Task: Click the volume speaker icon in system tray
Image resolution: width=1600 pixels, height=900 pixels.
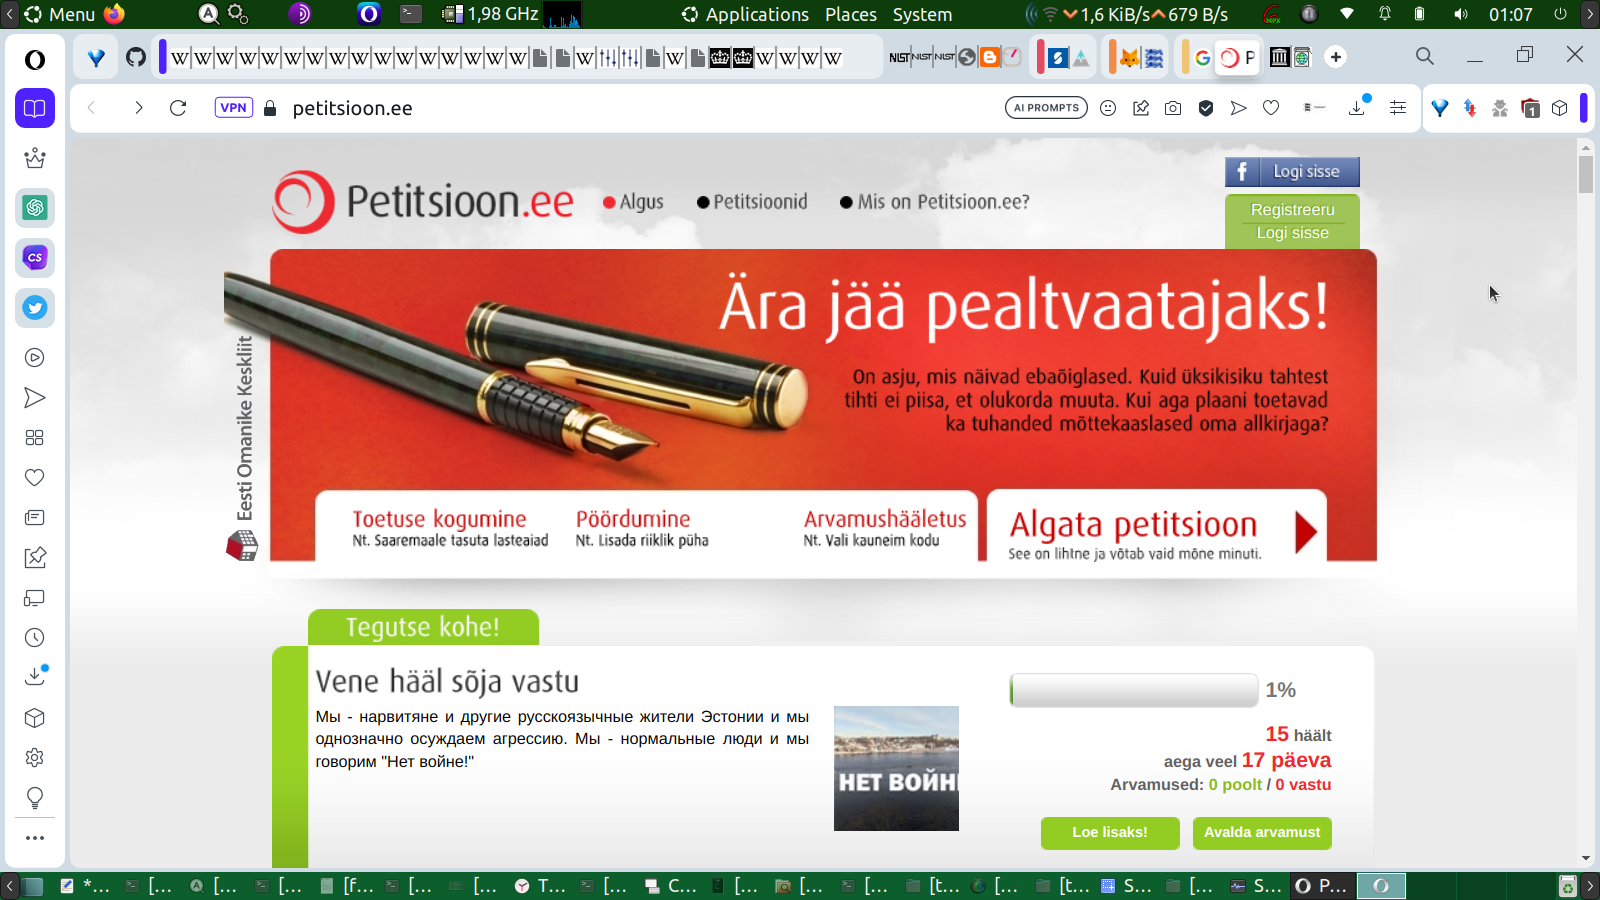Action: [1461, 14]
